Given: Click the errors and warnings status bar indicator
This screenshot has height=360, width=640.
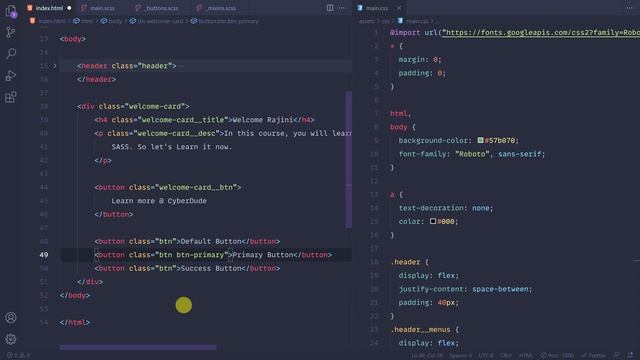Looking at the screenshot, I should coord(18,356).
